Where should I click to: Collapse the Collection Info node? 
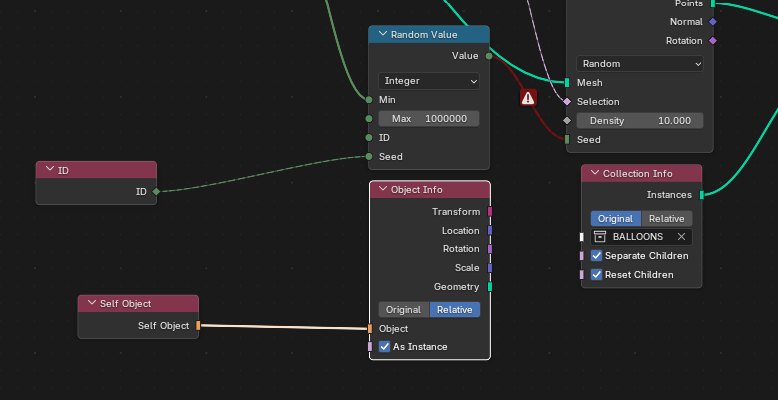tap(594, 173)
